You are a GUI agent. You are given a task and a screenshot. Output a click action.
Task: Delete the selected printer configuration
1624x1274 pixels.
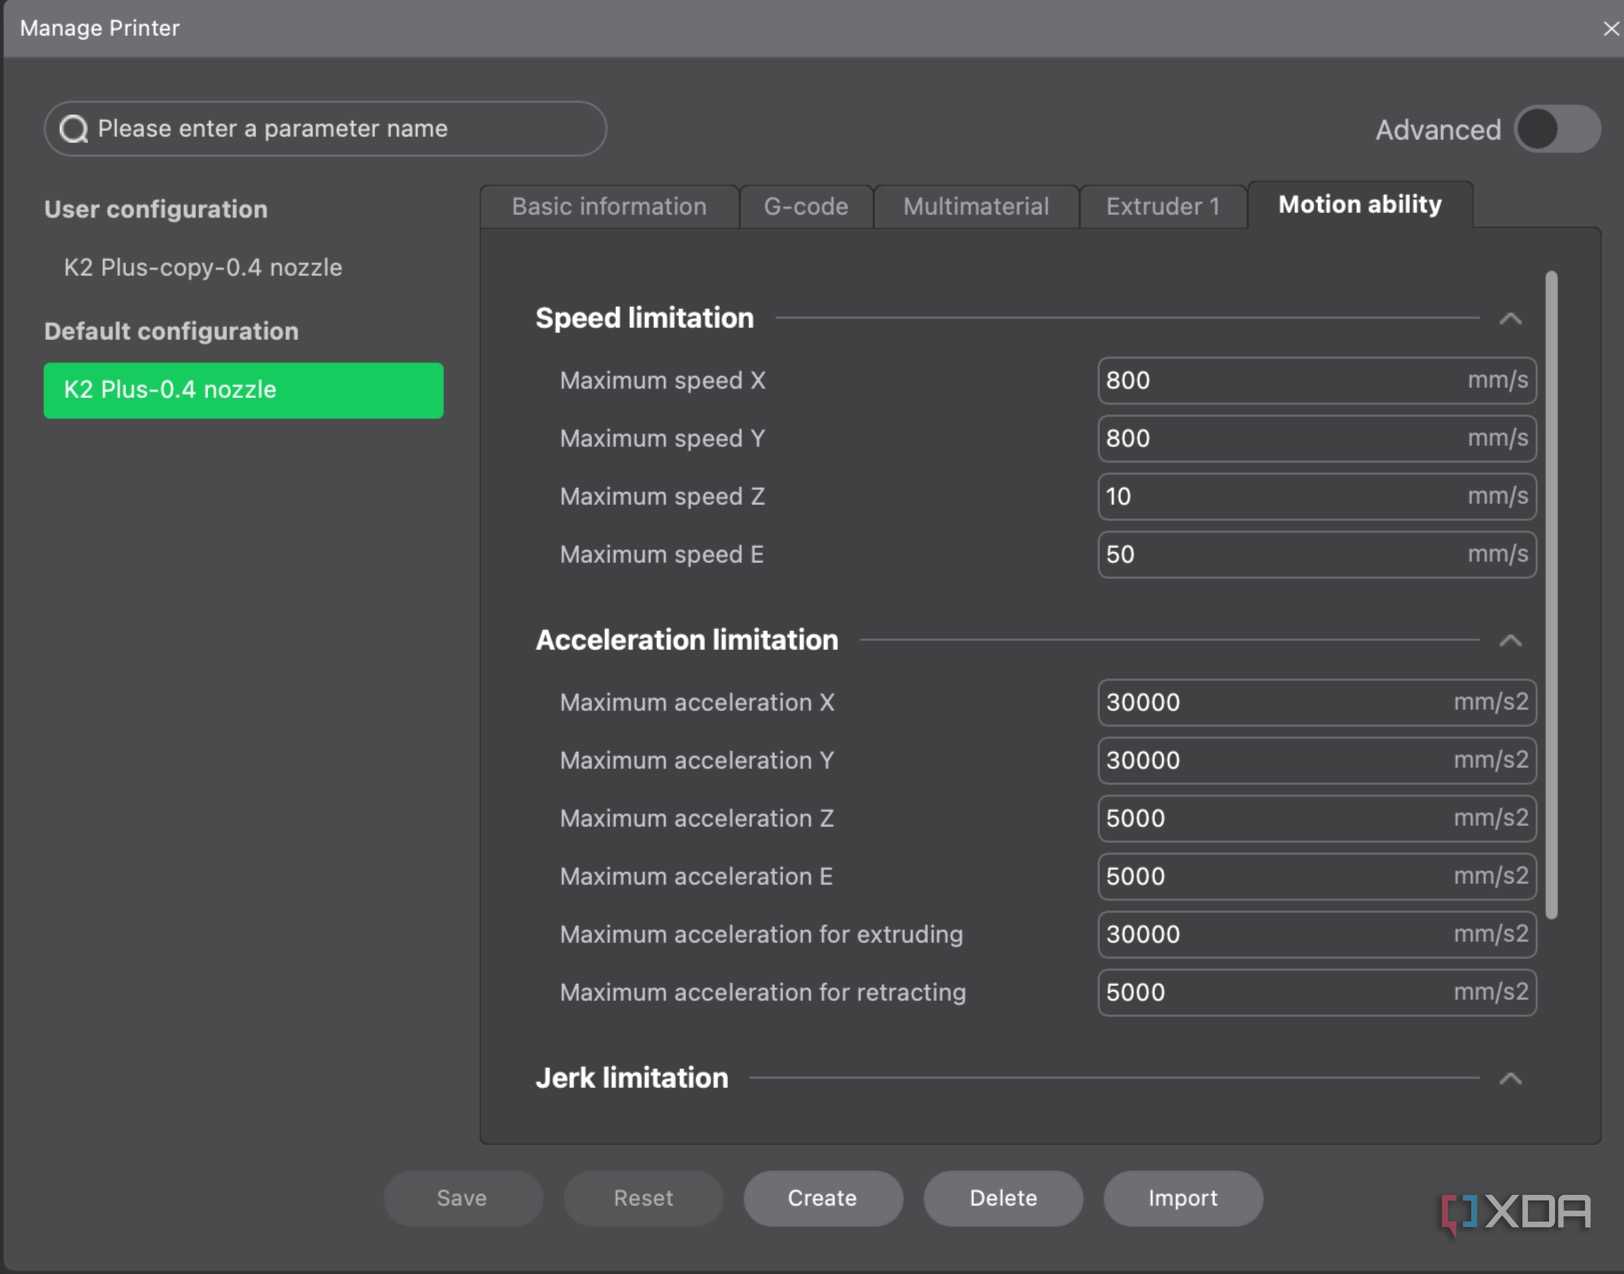1003,1198
